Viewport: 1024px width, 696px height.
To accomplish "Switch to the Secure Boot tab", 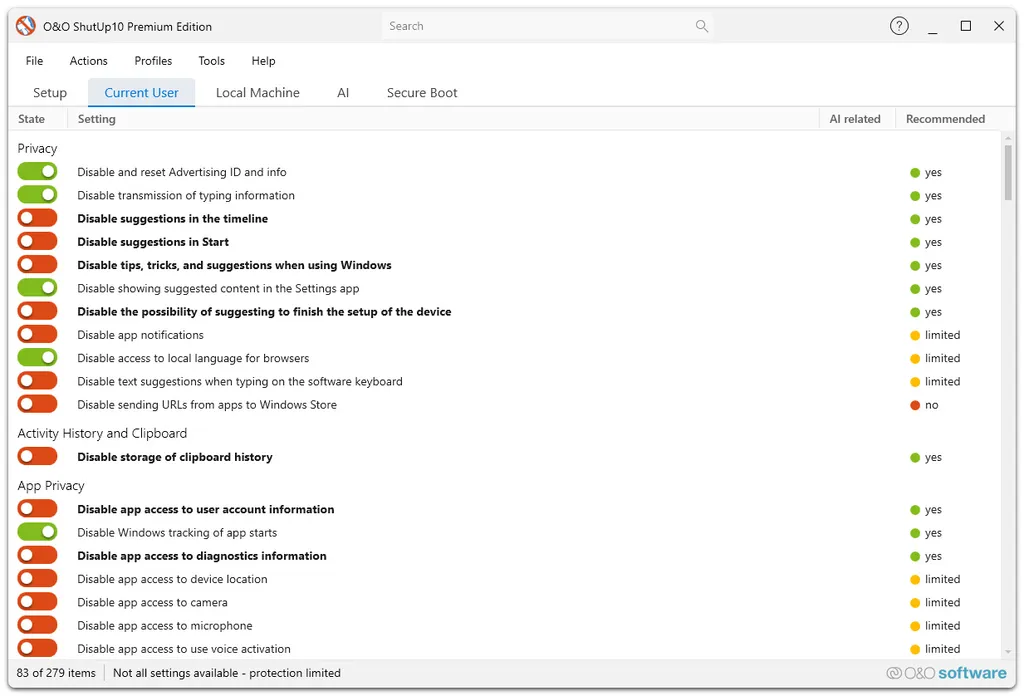I will click(422, 93).
